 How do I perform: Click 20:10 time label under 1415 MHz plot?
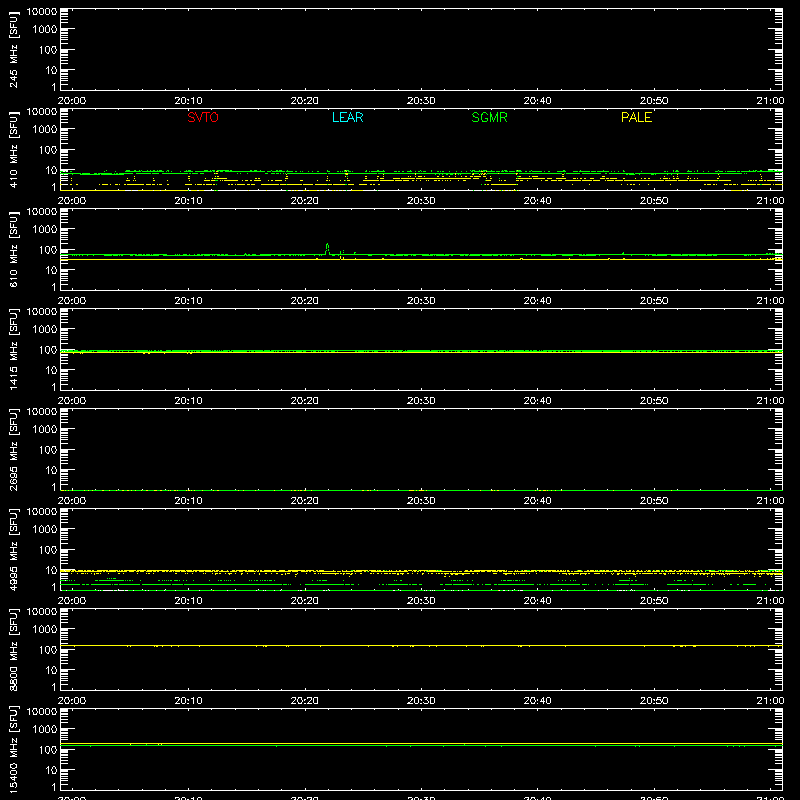pyautogui.click(x=188, y=401)
